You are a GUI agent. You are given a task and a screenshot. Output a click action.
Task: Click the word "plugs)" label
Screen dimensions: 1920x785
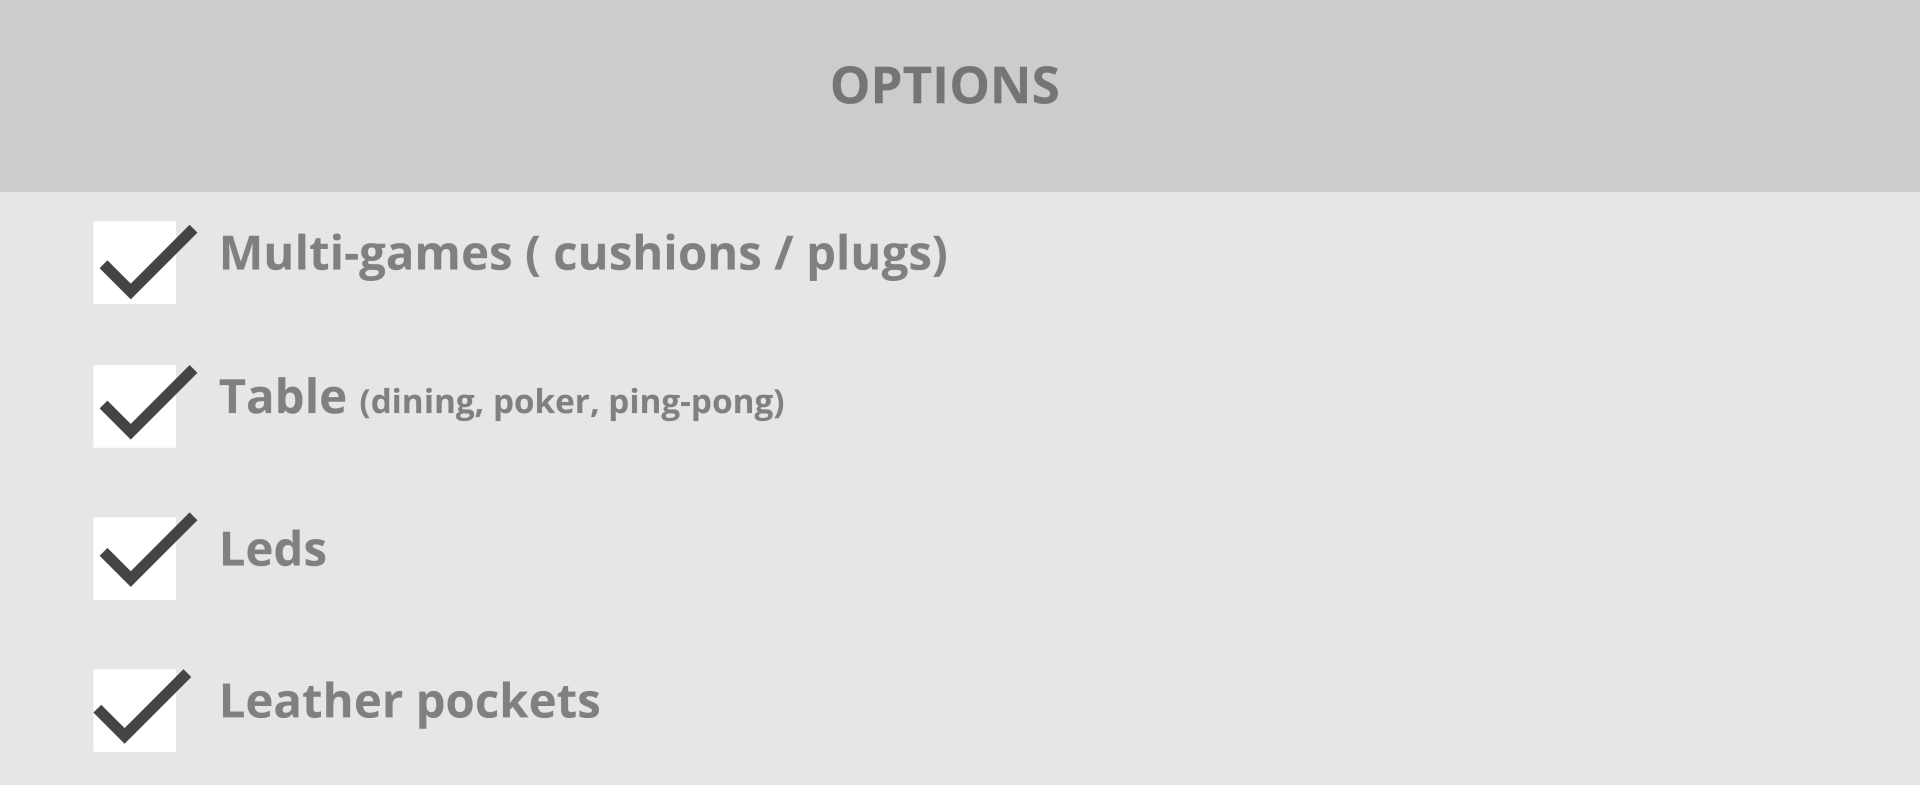(877, 255)
